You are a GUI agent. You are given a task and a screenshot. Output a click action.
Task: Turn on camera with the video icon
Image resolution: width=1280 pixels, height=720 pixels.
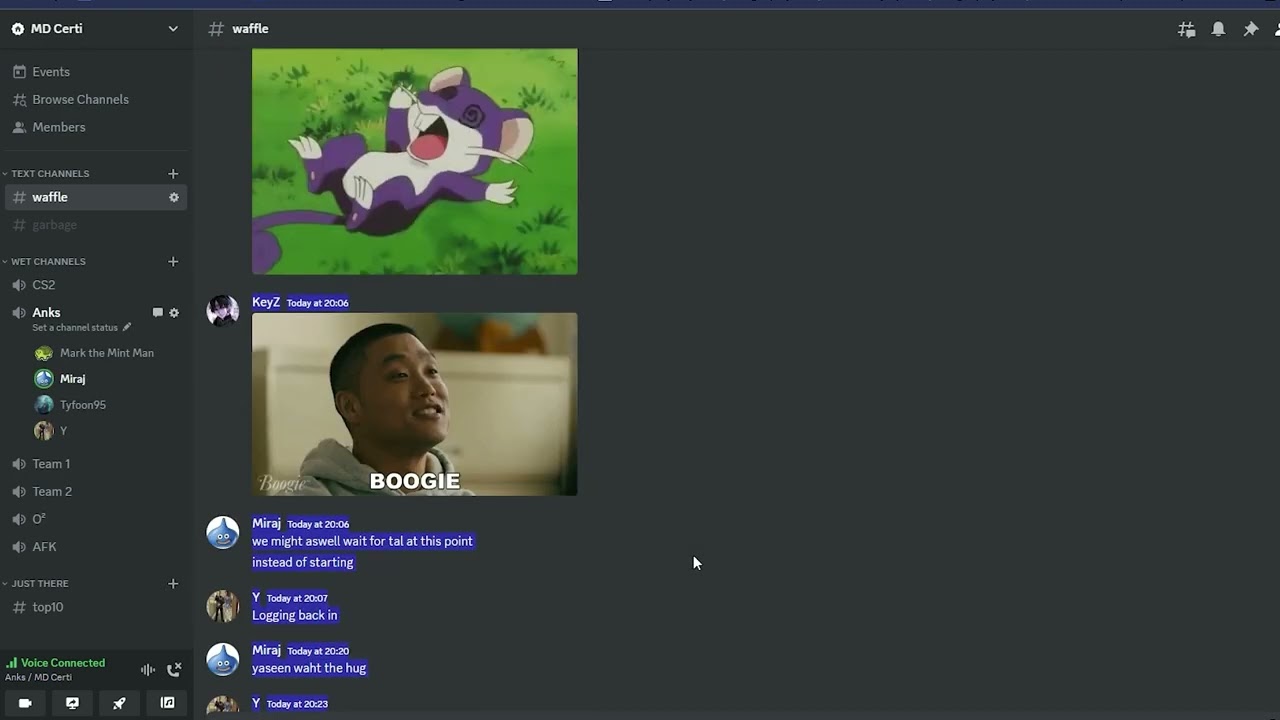25,703
